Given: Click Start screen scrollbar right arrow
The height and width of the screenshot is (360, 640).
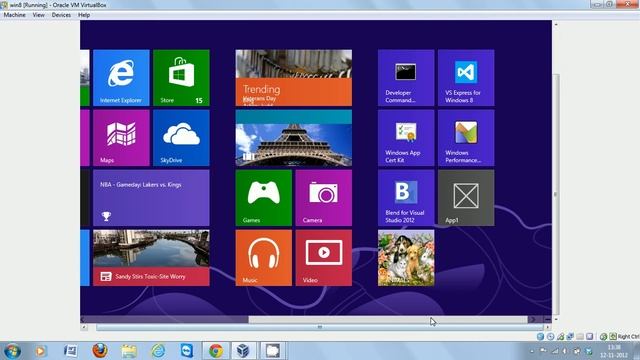Looking at the screenshot, I should coord(532,320).
